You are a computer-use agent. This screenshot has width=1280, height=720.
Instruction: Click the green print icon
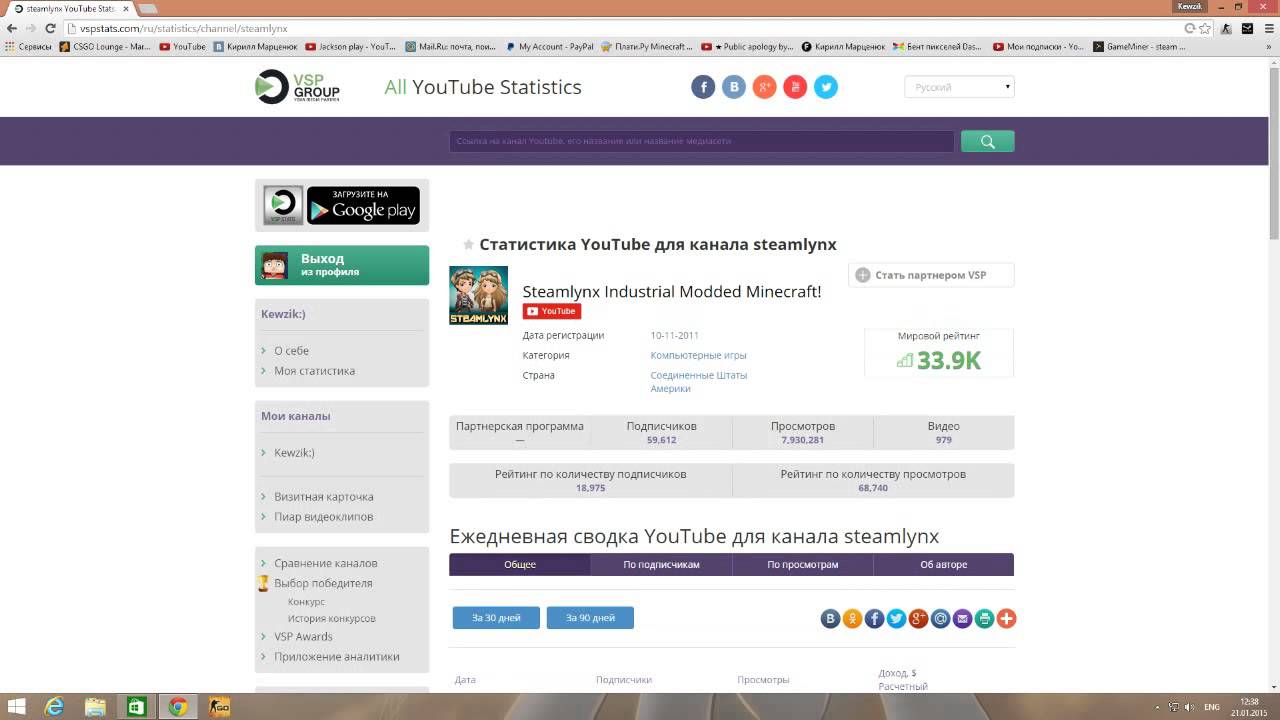tap(984, 619)
